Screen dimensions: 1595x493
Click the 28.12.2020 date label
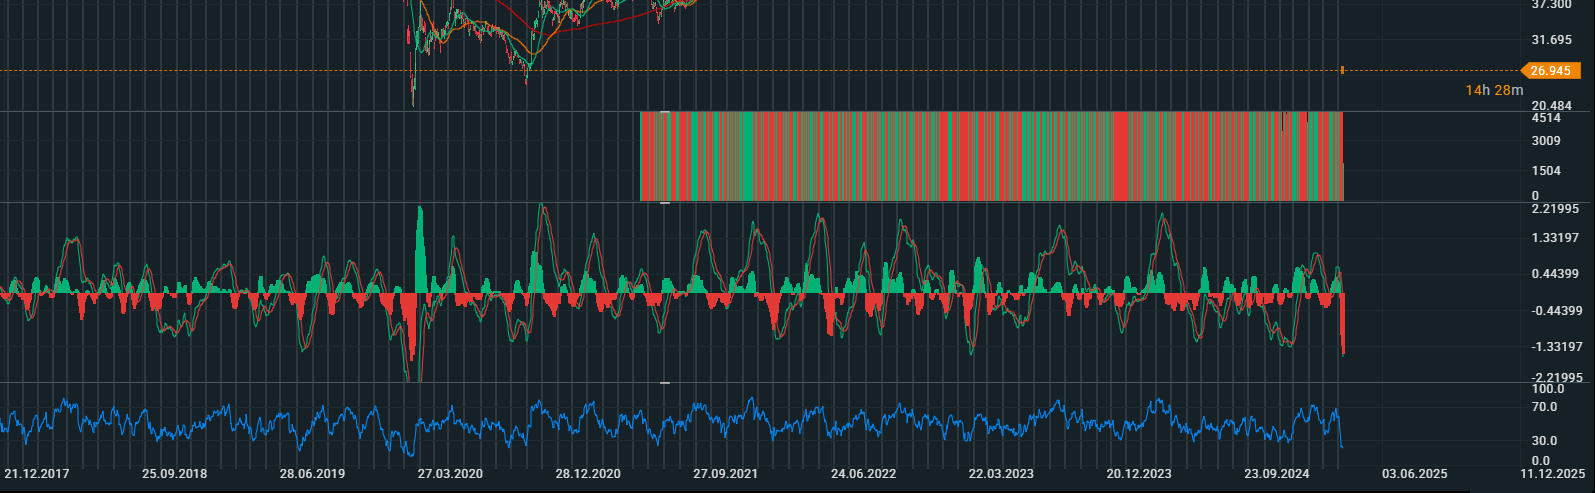point(588,474)
